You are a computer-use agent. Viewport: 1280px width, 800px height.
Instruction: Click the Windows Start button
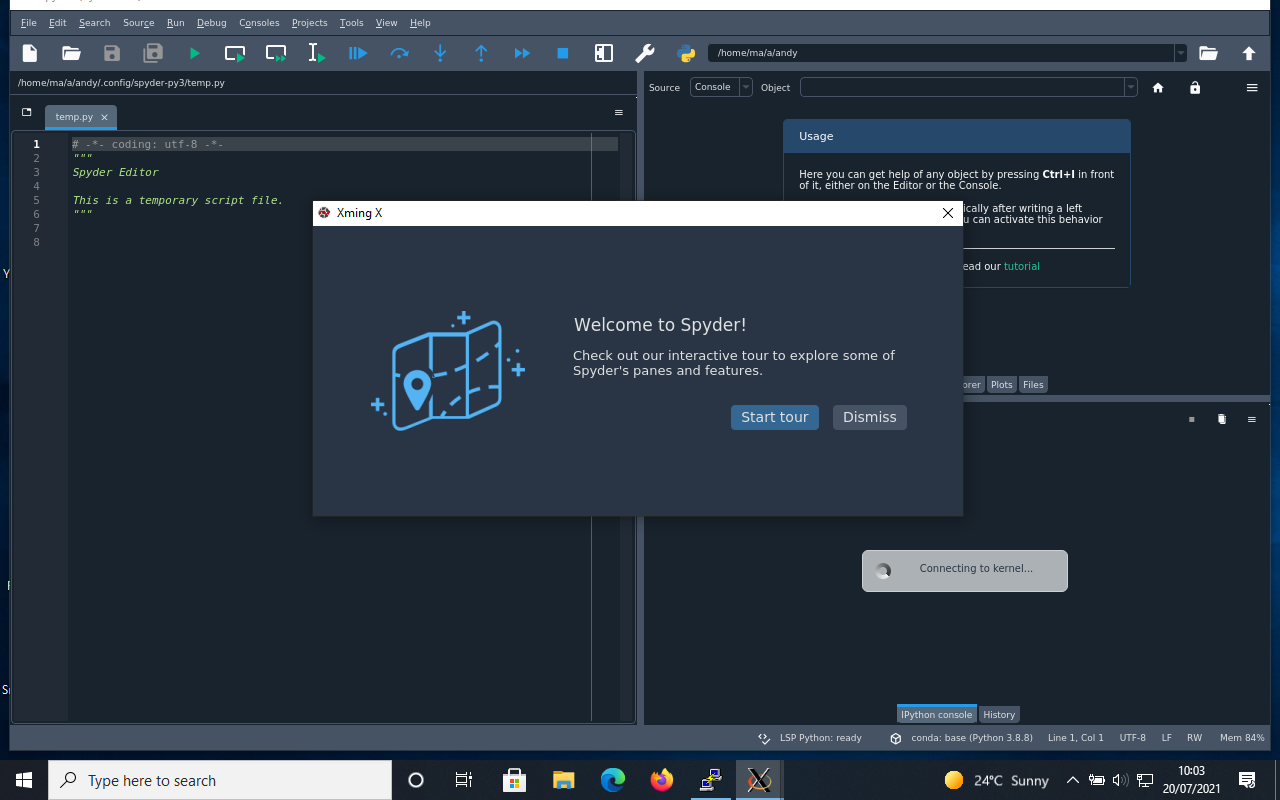pyautogui.click(x=24, y=780)
